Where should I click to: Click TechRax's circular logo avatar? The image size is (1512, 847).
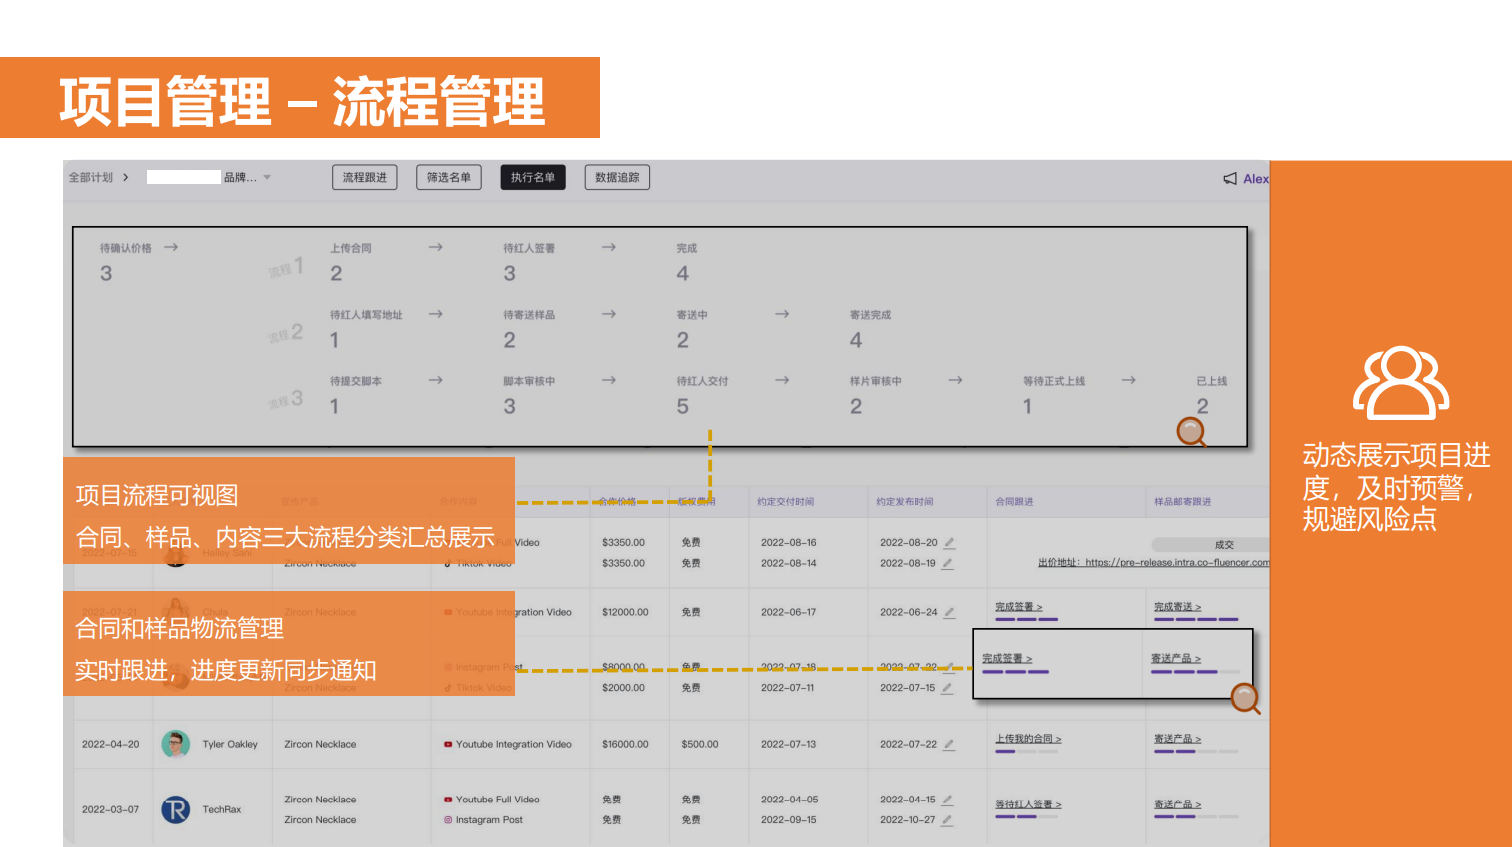pyautogui.click(x=176, y=809)
